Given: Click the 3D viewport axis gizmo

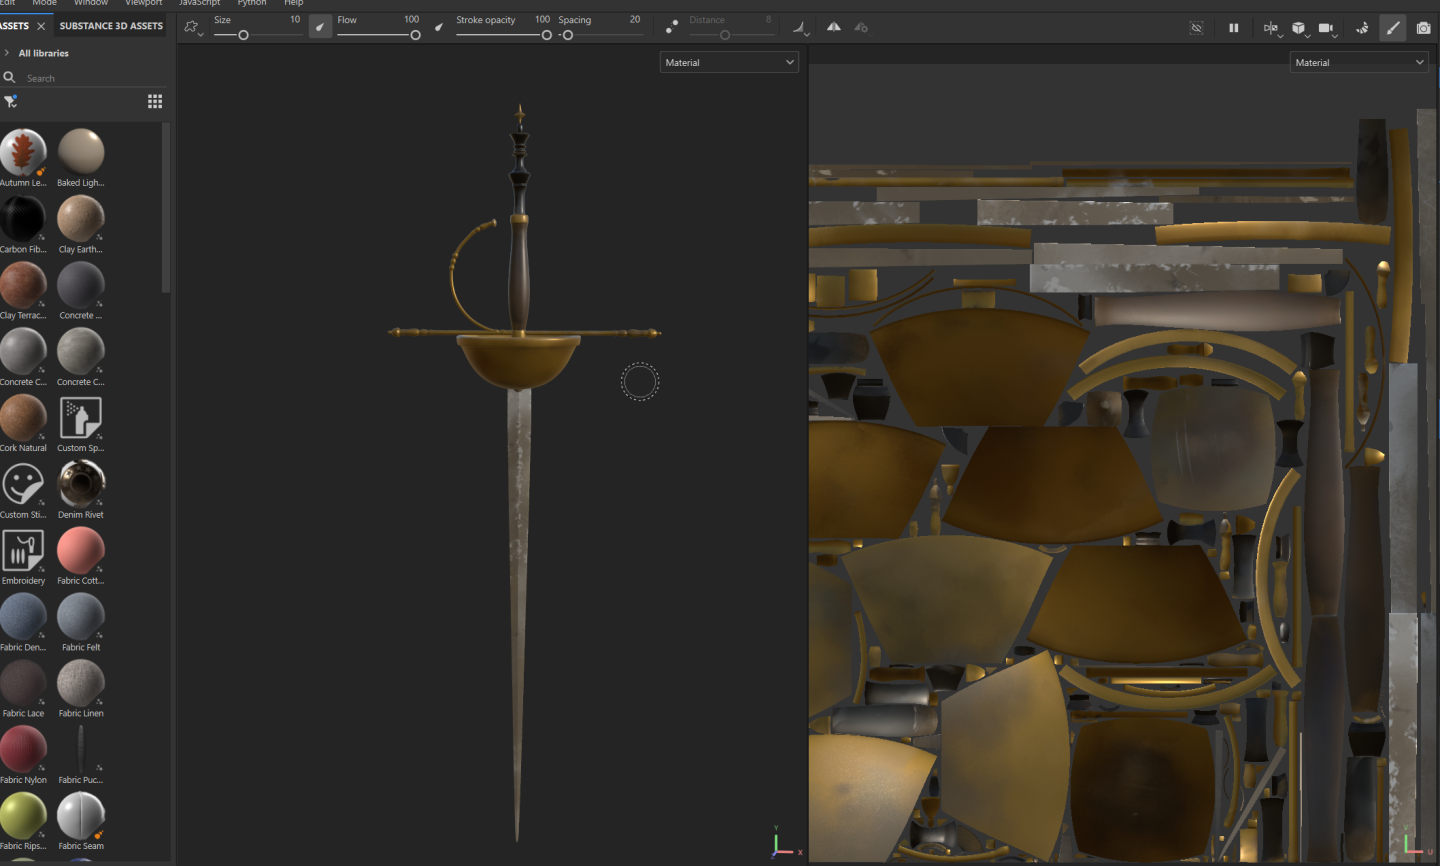Looking at the screenshot, I should (x=785, y=842).
